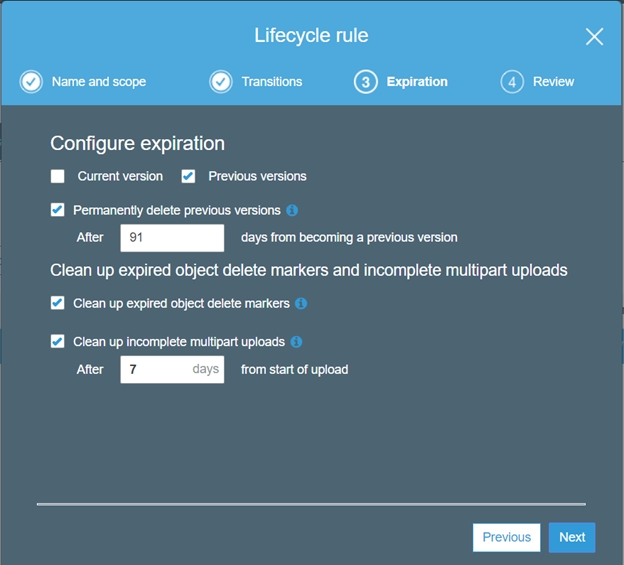The height and width of the screenshot is (565, 624).
Task: Open info icon for Permanently delete previous versions
Action: click(x=292, y=211)
